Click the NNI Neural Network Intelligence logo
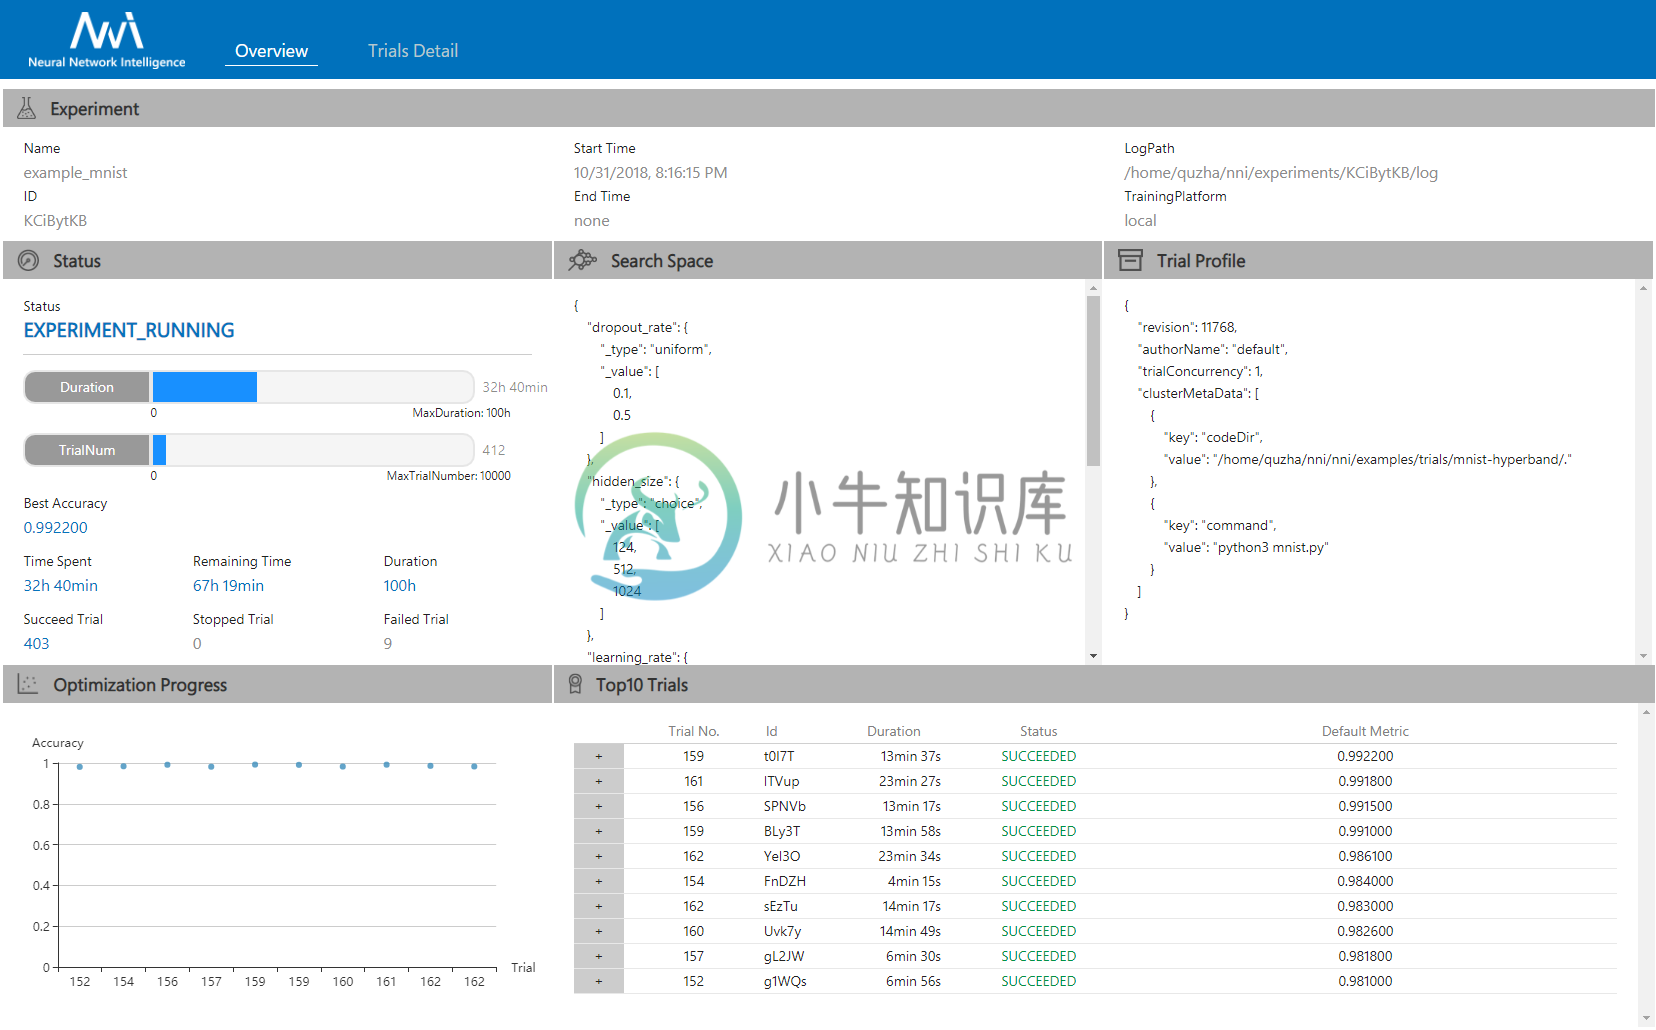The width and height of the screenshot is (1656, 1030). pyautogui.click(x=107, y=40)
